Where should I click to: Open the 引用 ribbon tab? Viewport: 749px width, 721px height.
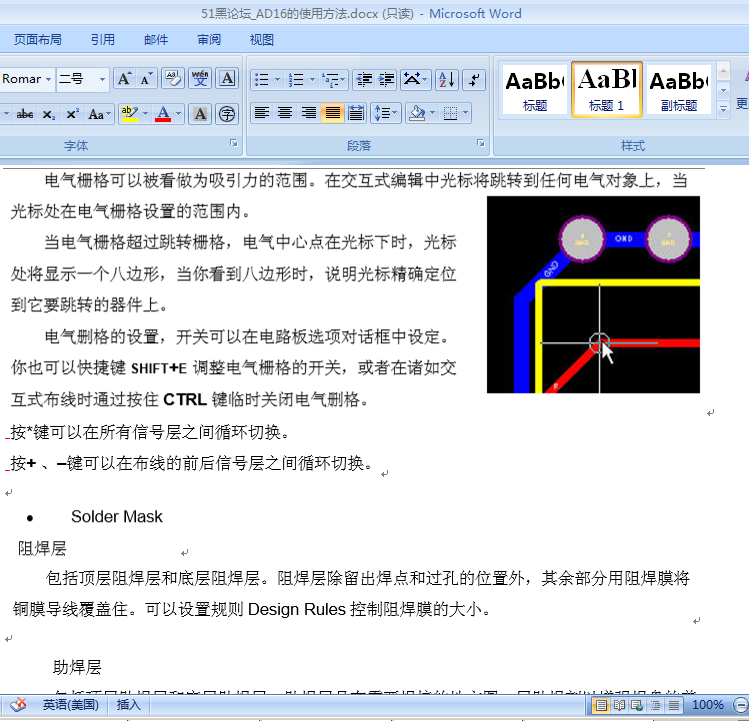103,40
